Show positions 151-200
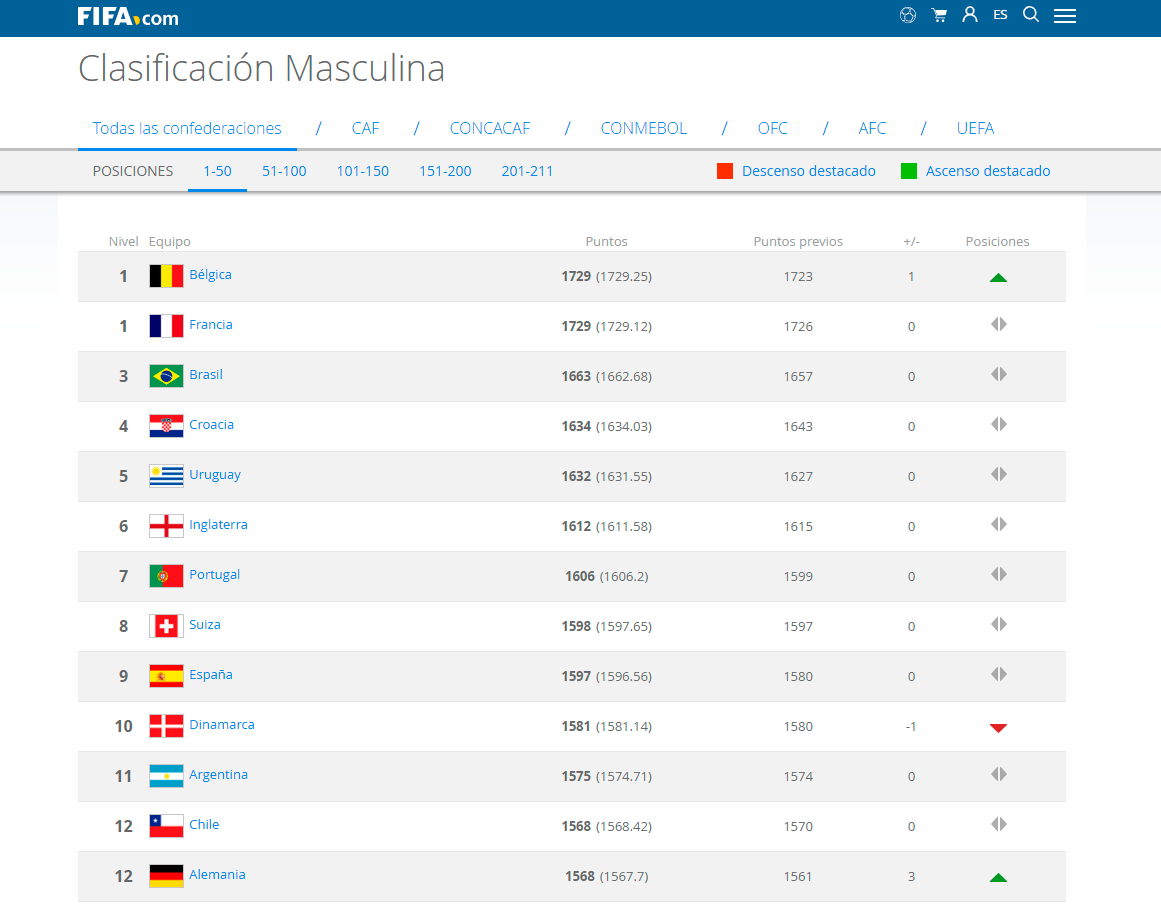Viewport: 1161px width, 906px height. [445, 171]
